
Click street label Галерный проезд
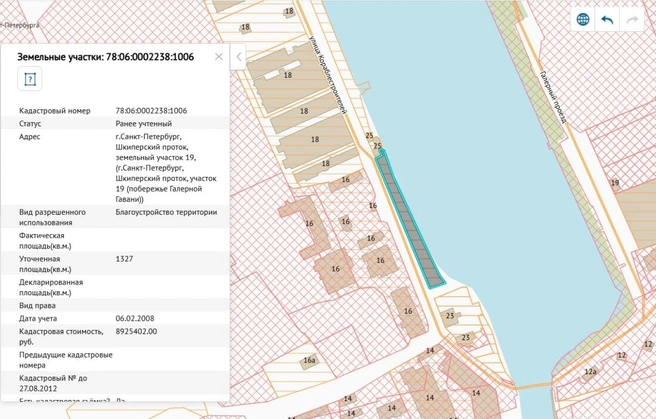pyautogui.click(x=553, y=97)
